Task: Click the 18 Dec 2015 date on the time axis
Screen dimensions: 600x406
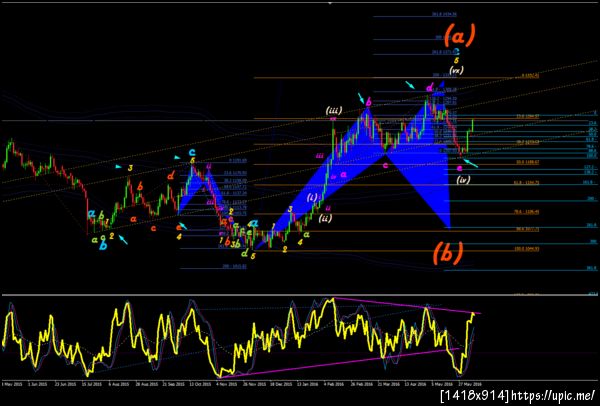Action: click(x=280, y=383)
